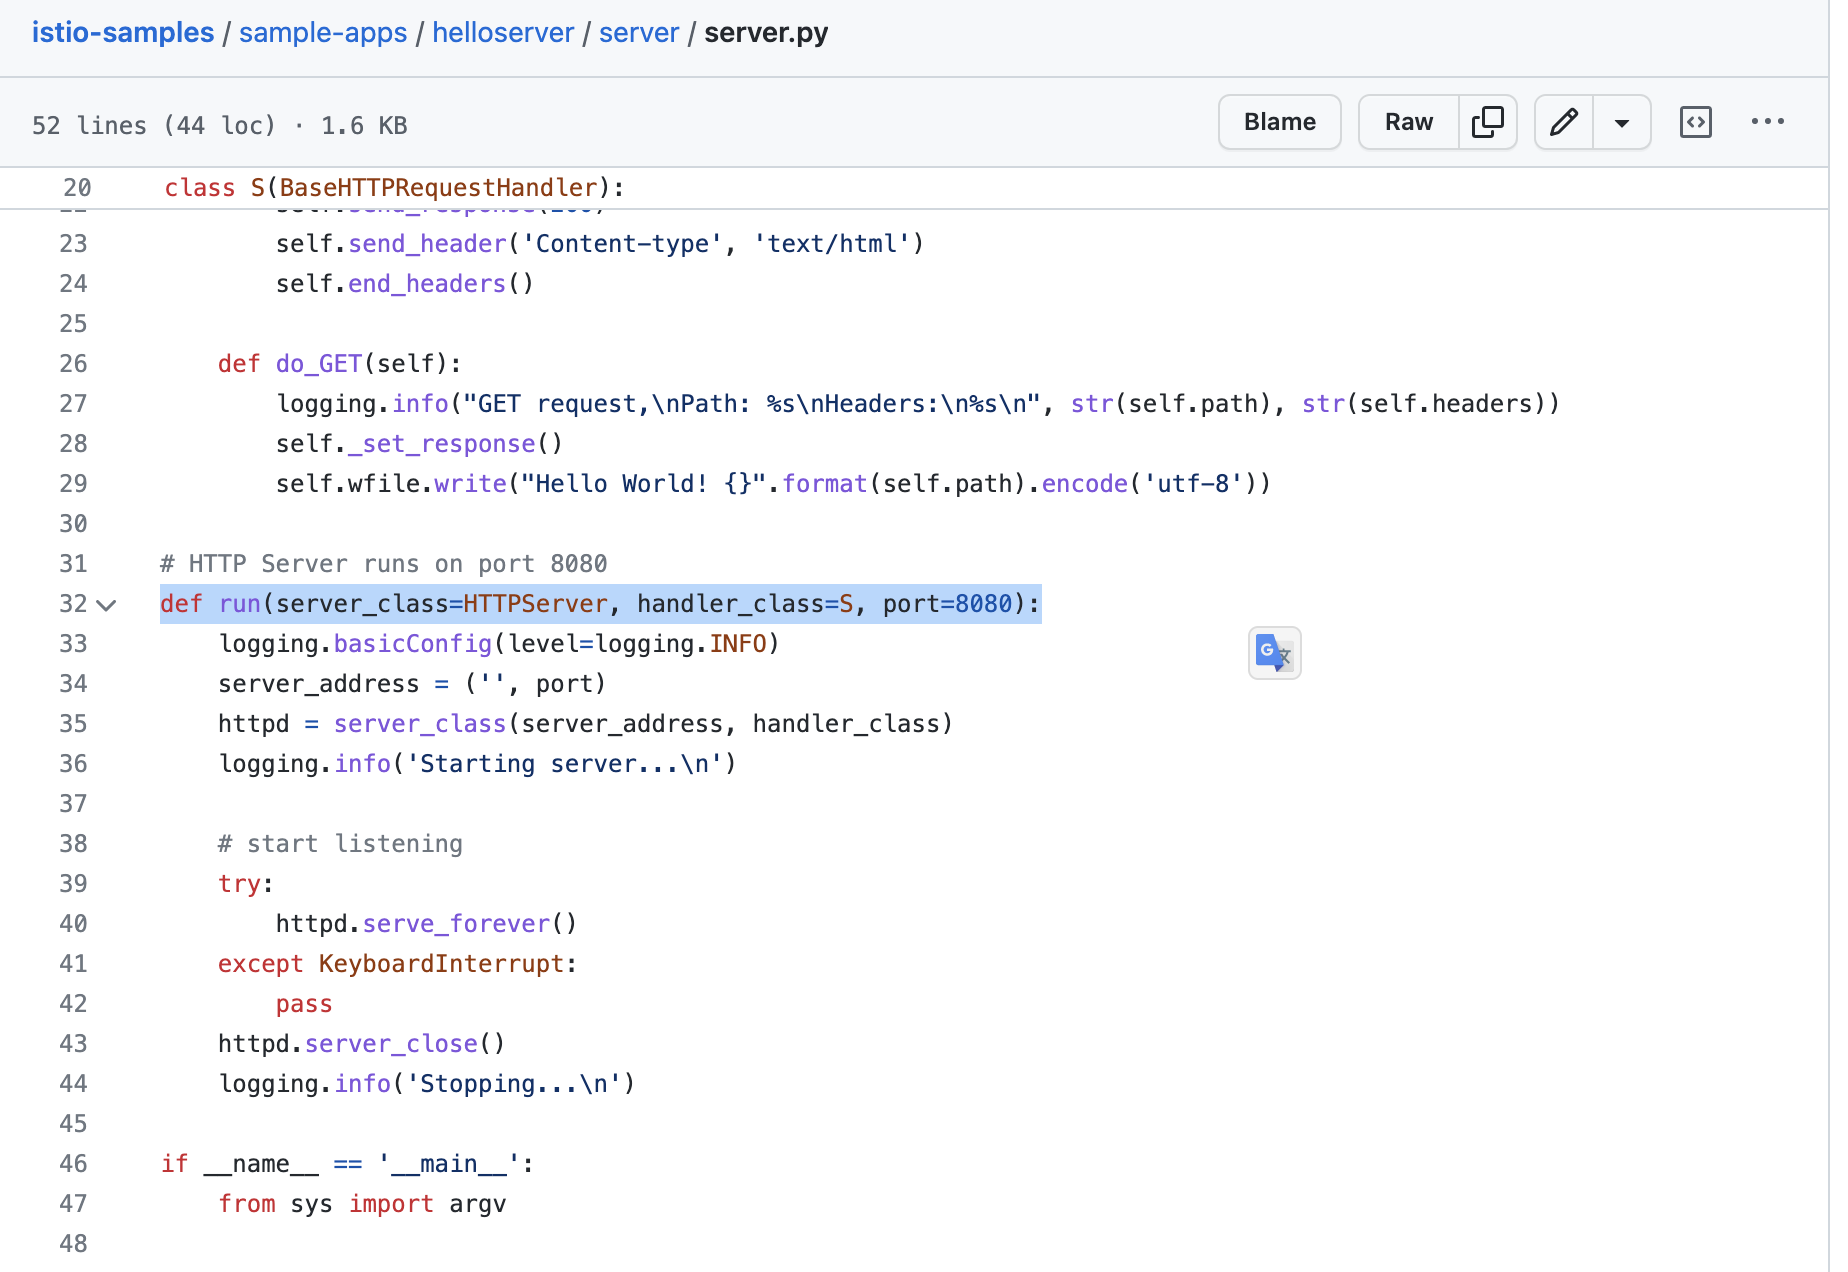Click serve_forever method in code

[x=456, y=924]
